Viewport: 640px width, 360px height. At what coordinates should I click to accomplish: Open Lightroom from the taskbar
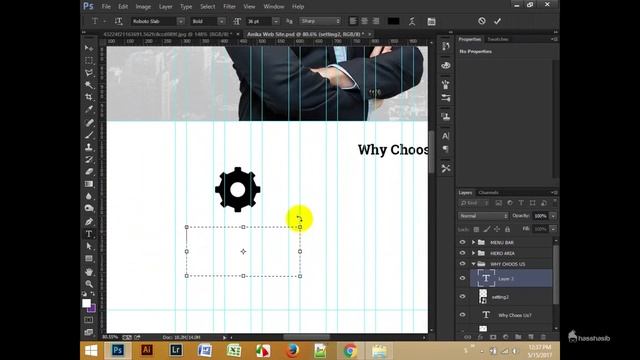point(176,350)
